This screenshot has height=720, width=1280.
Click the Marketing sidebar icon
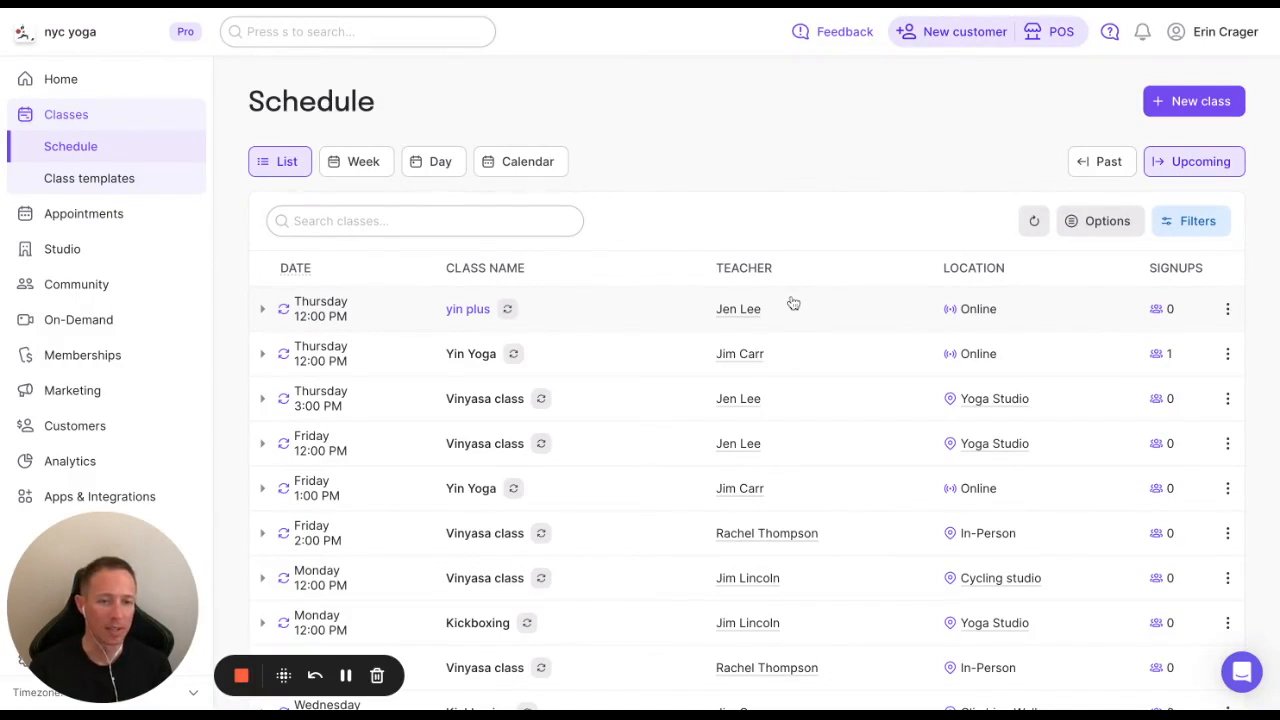click(25, 390)
